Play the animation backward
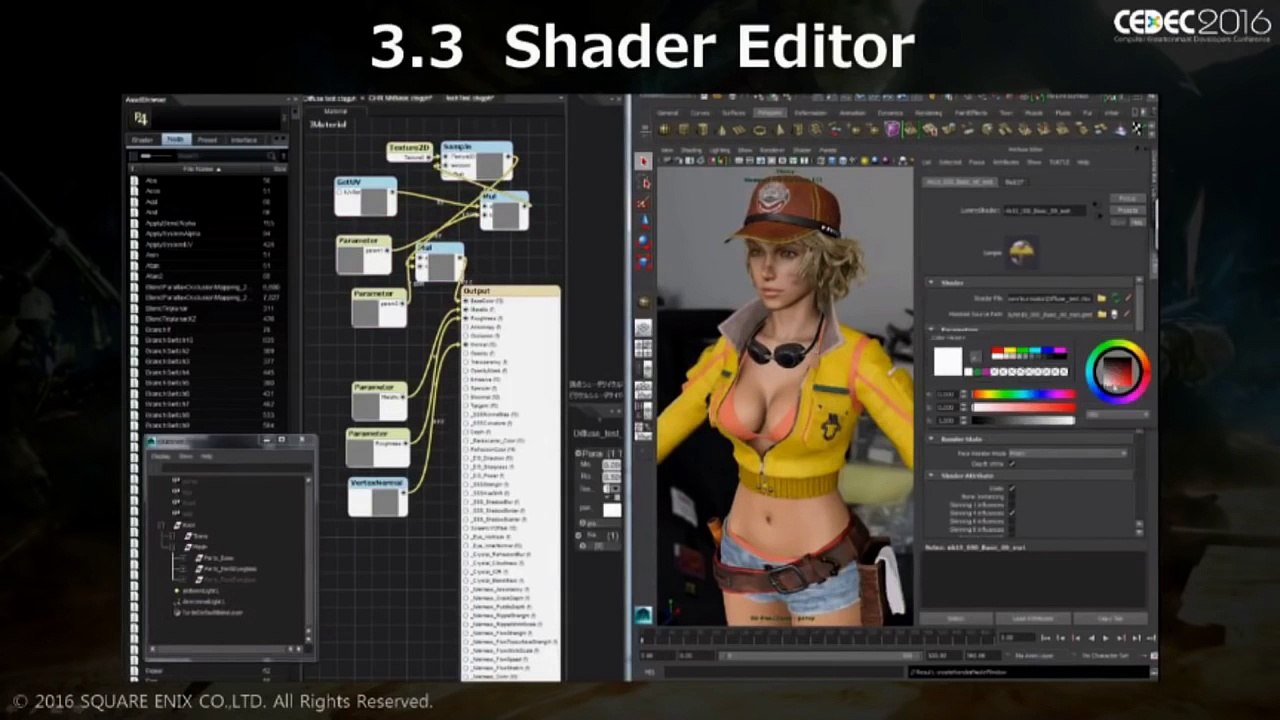Image resolution: width=1280 pixels, height=720 pixels. pyautogui.click(x=1091, y=638)
